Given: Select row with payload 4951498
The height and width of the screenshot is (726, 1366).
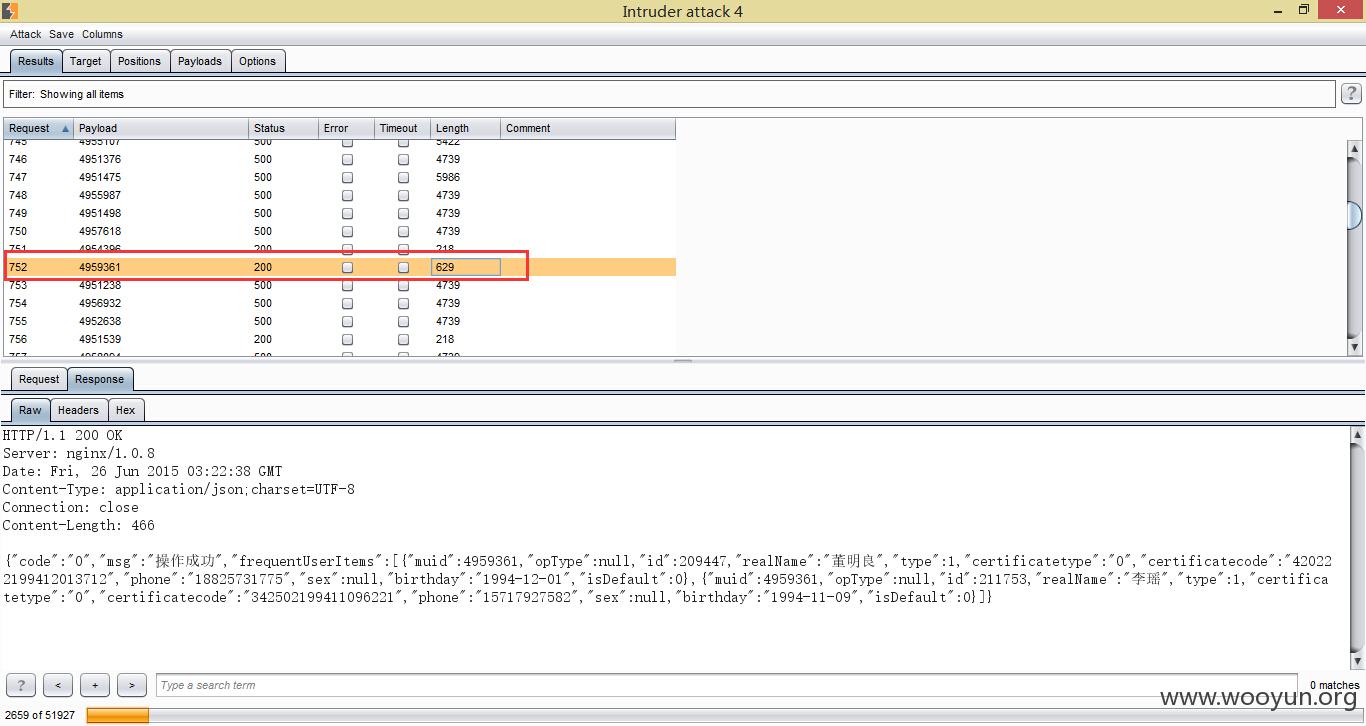Looking at the screenshot, I should point(340,213).
